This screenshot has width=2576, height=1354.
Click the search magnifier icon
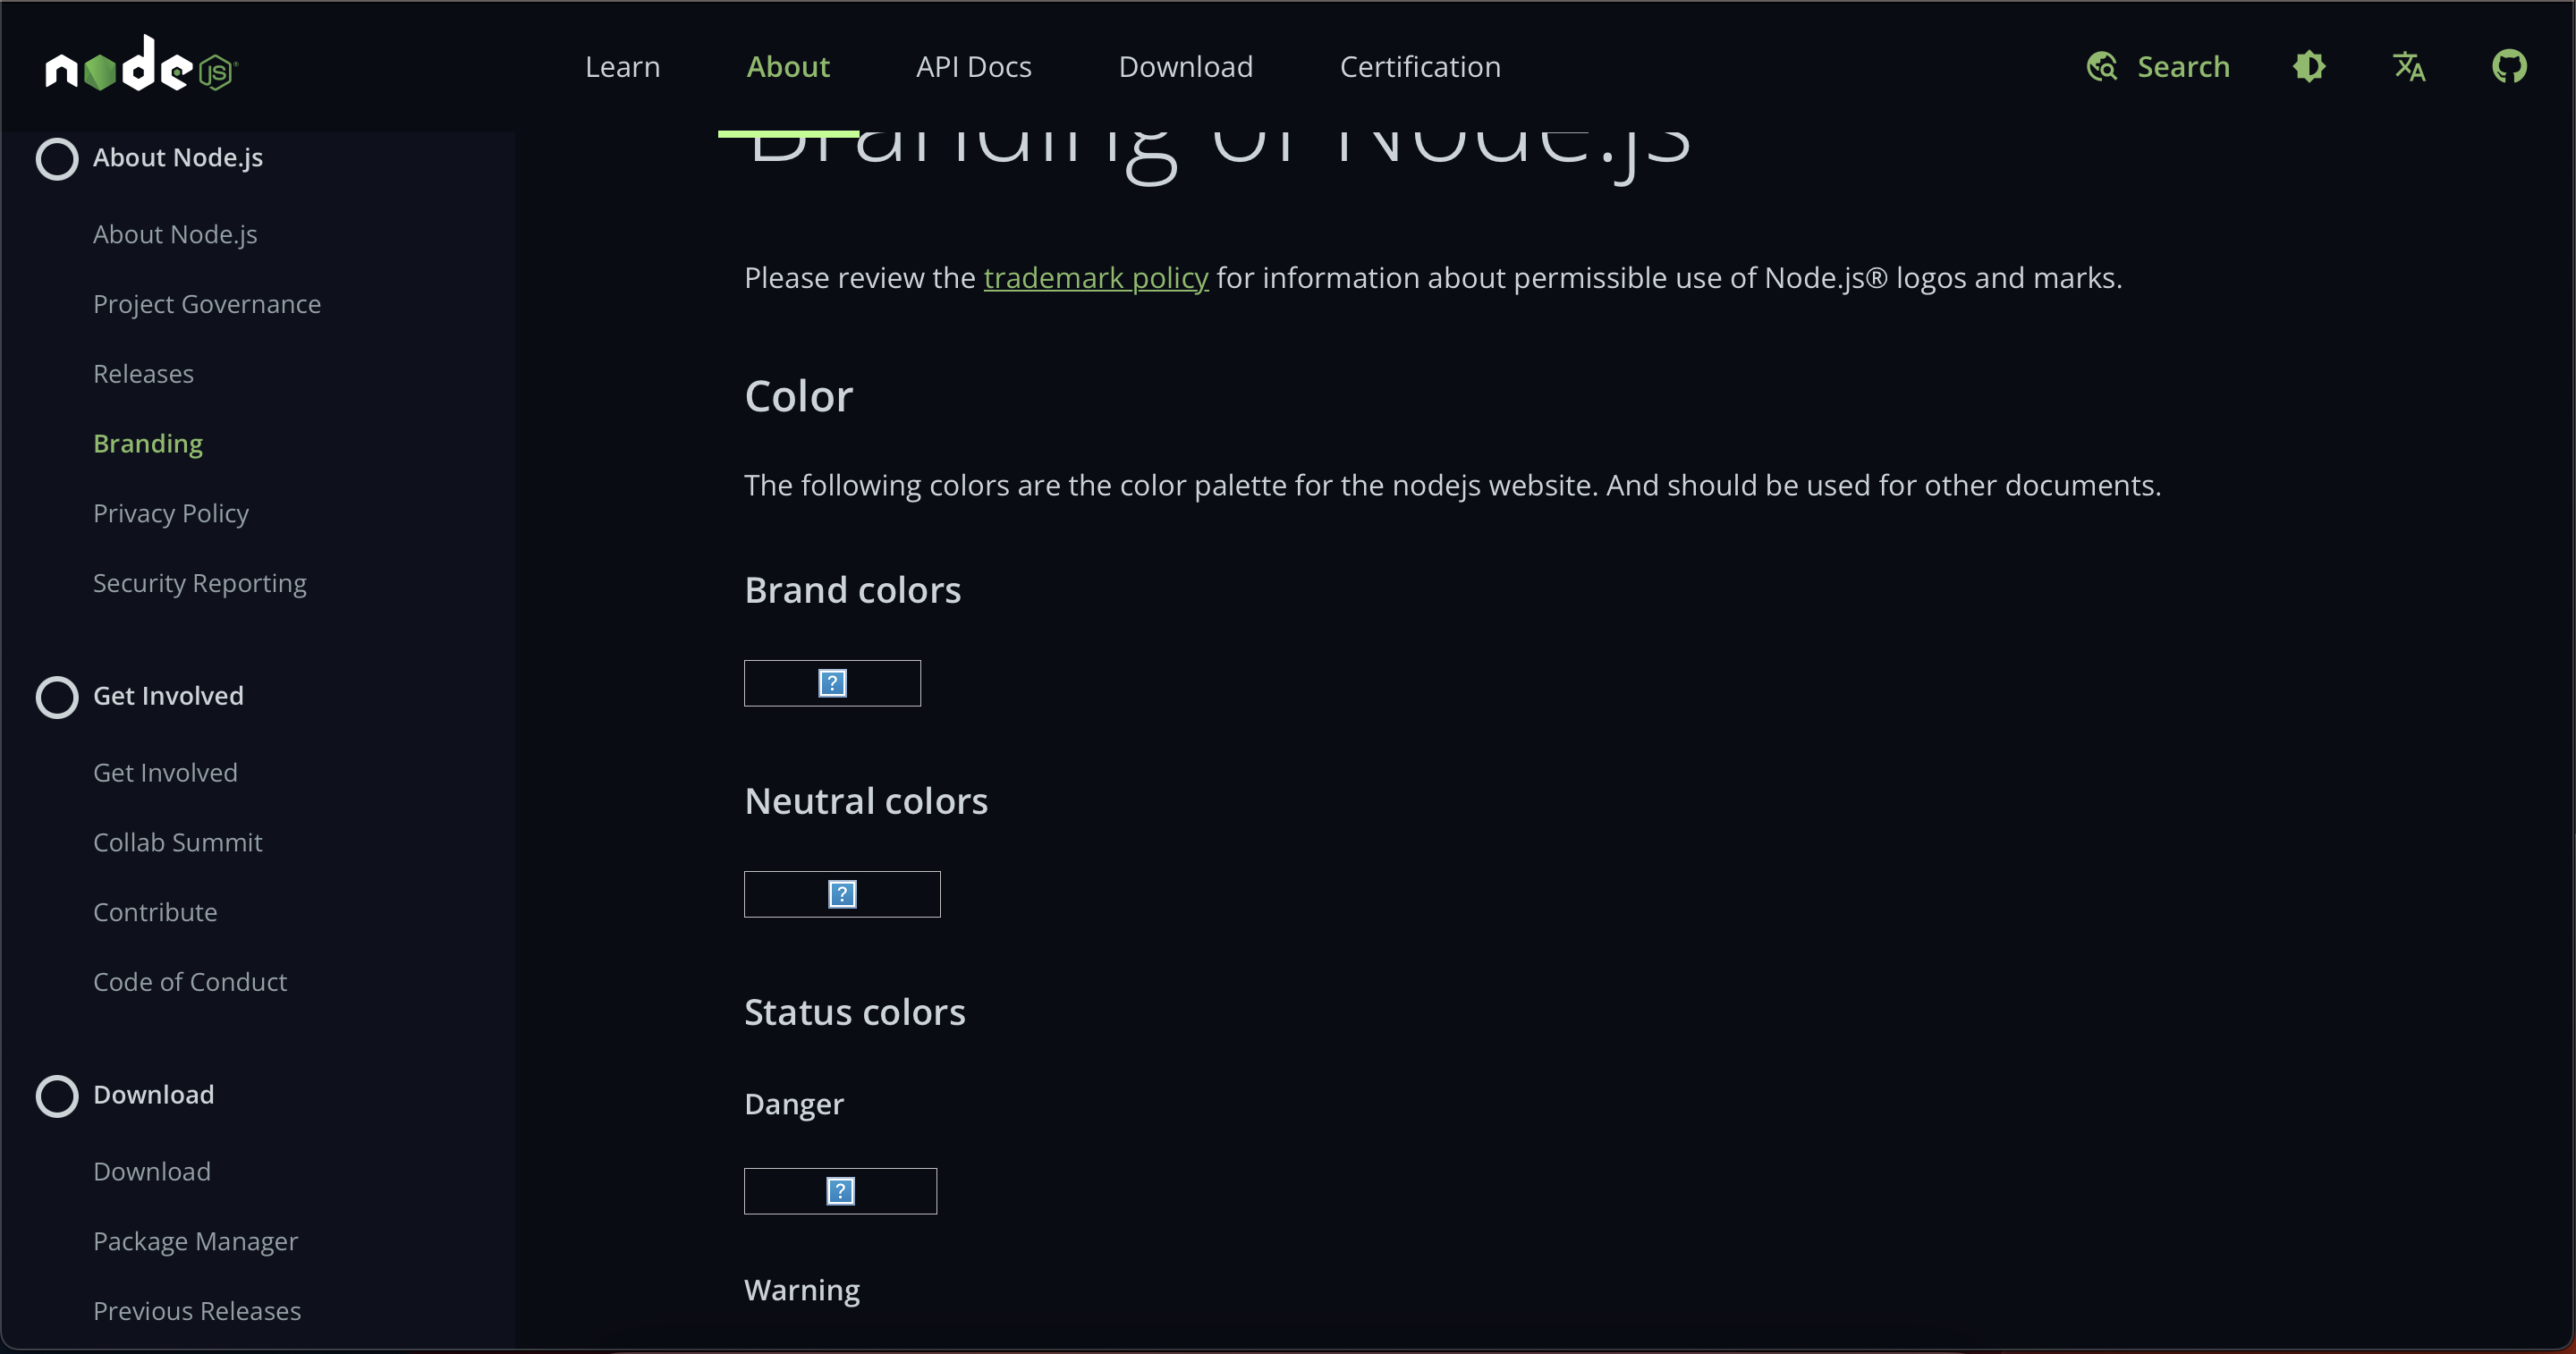pyautogui.click(x=2101, y=67)
